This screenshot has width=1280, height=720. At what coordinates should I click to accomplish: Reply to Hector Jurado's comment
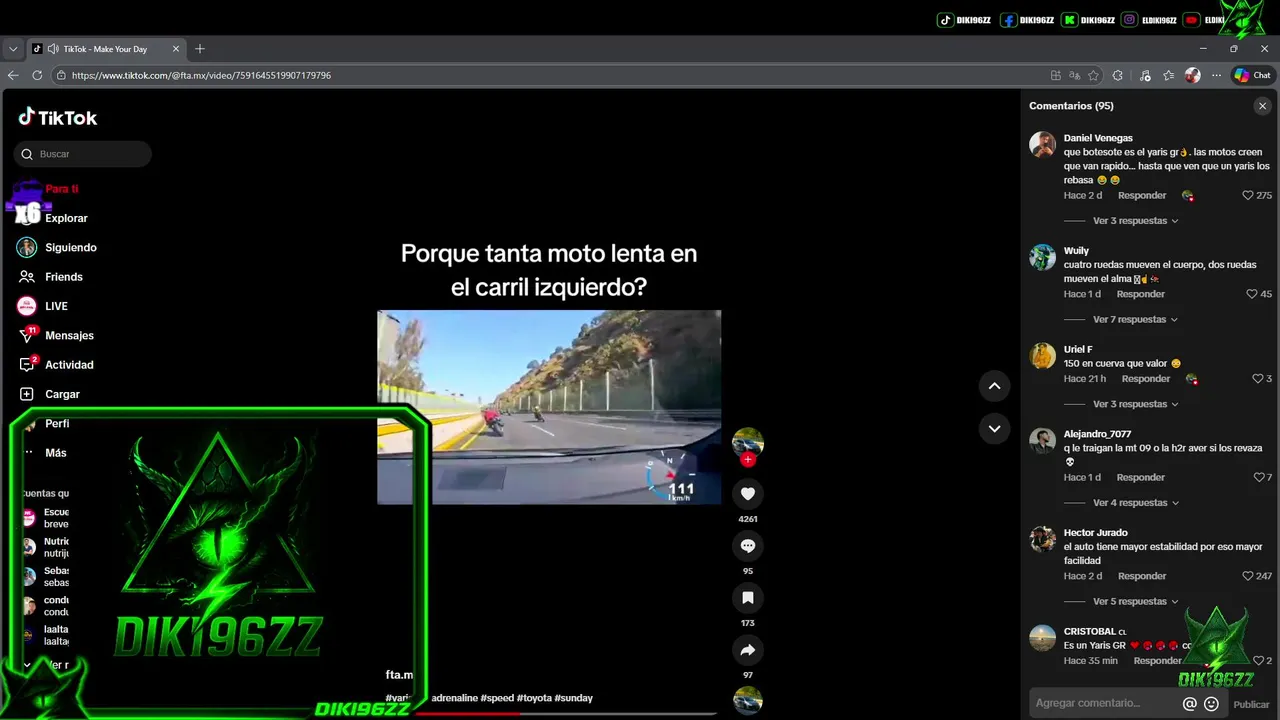[x=1142, y=576]
